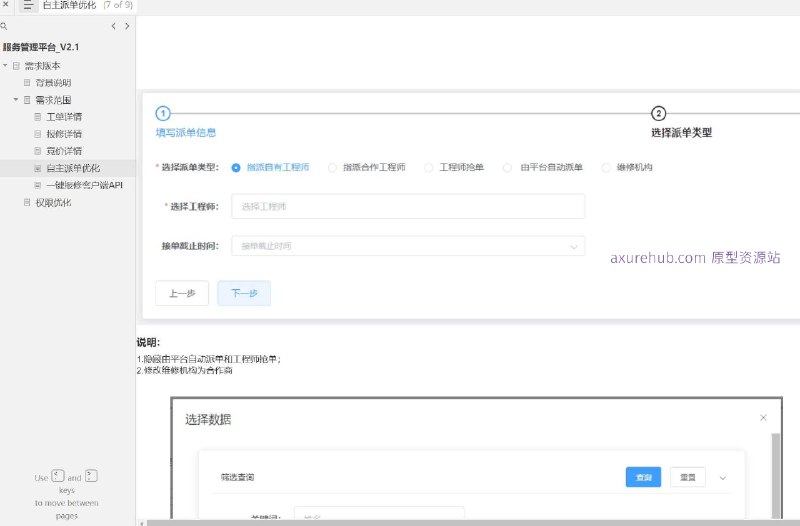Click the 重置 button
Viewport: 800px width, 526px height.
pyautogui.click(x=688, y=477)
